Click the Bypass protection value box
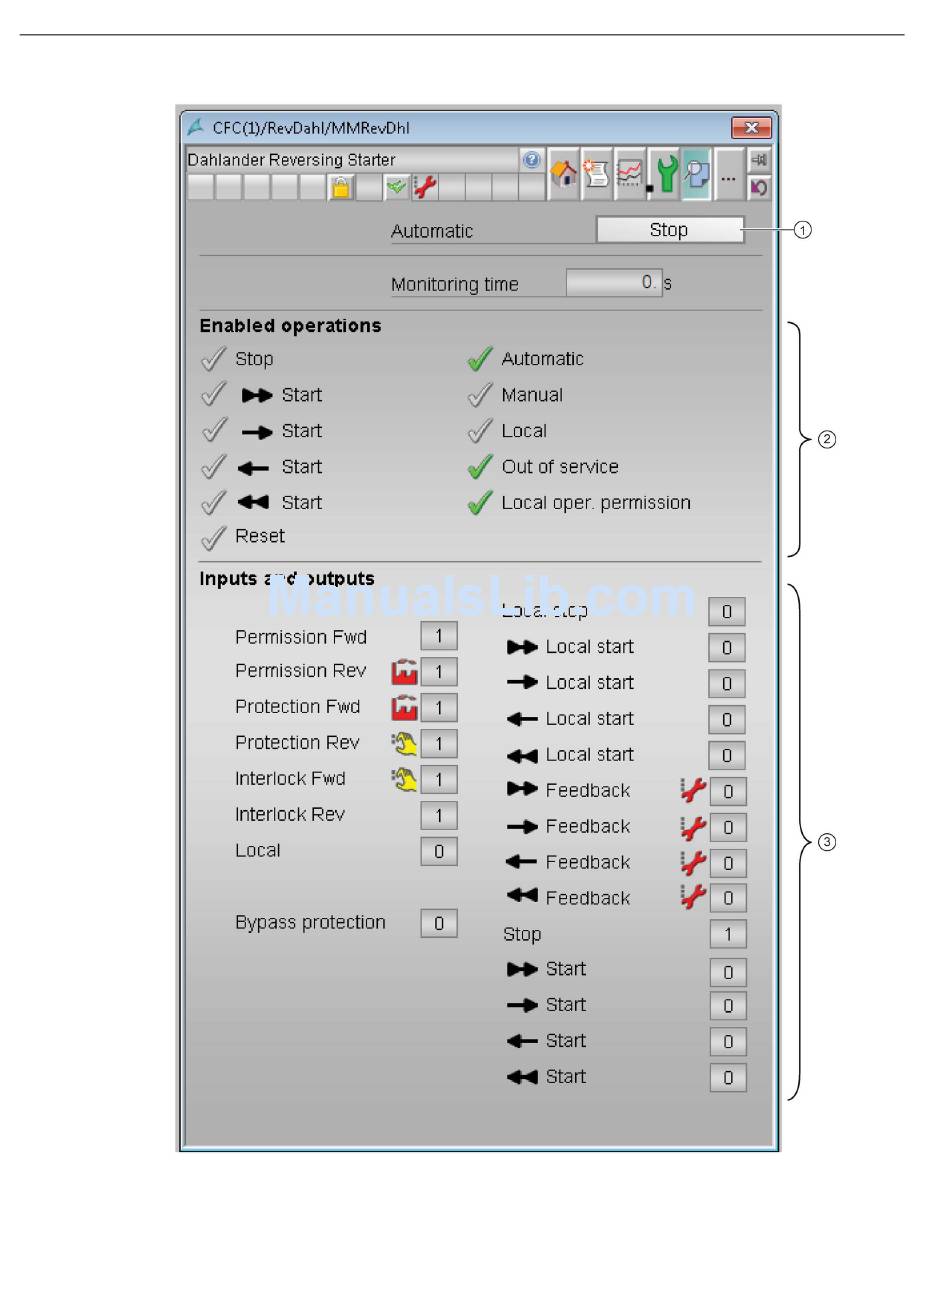 (x=439, y=923)
